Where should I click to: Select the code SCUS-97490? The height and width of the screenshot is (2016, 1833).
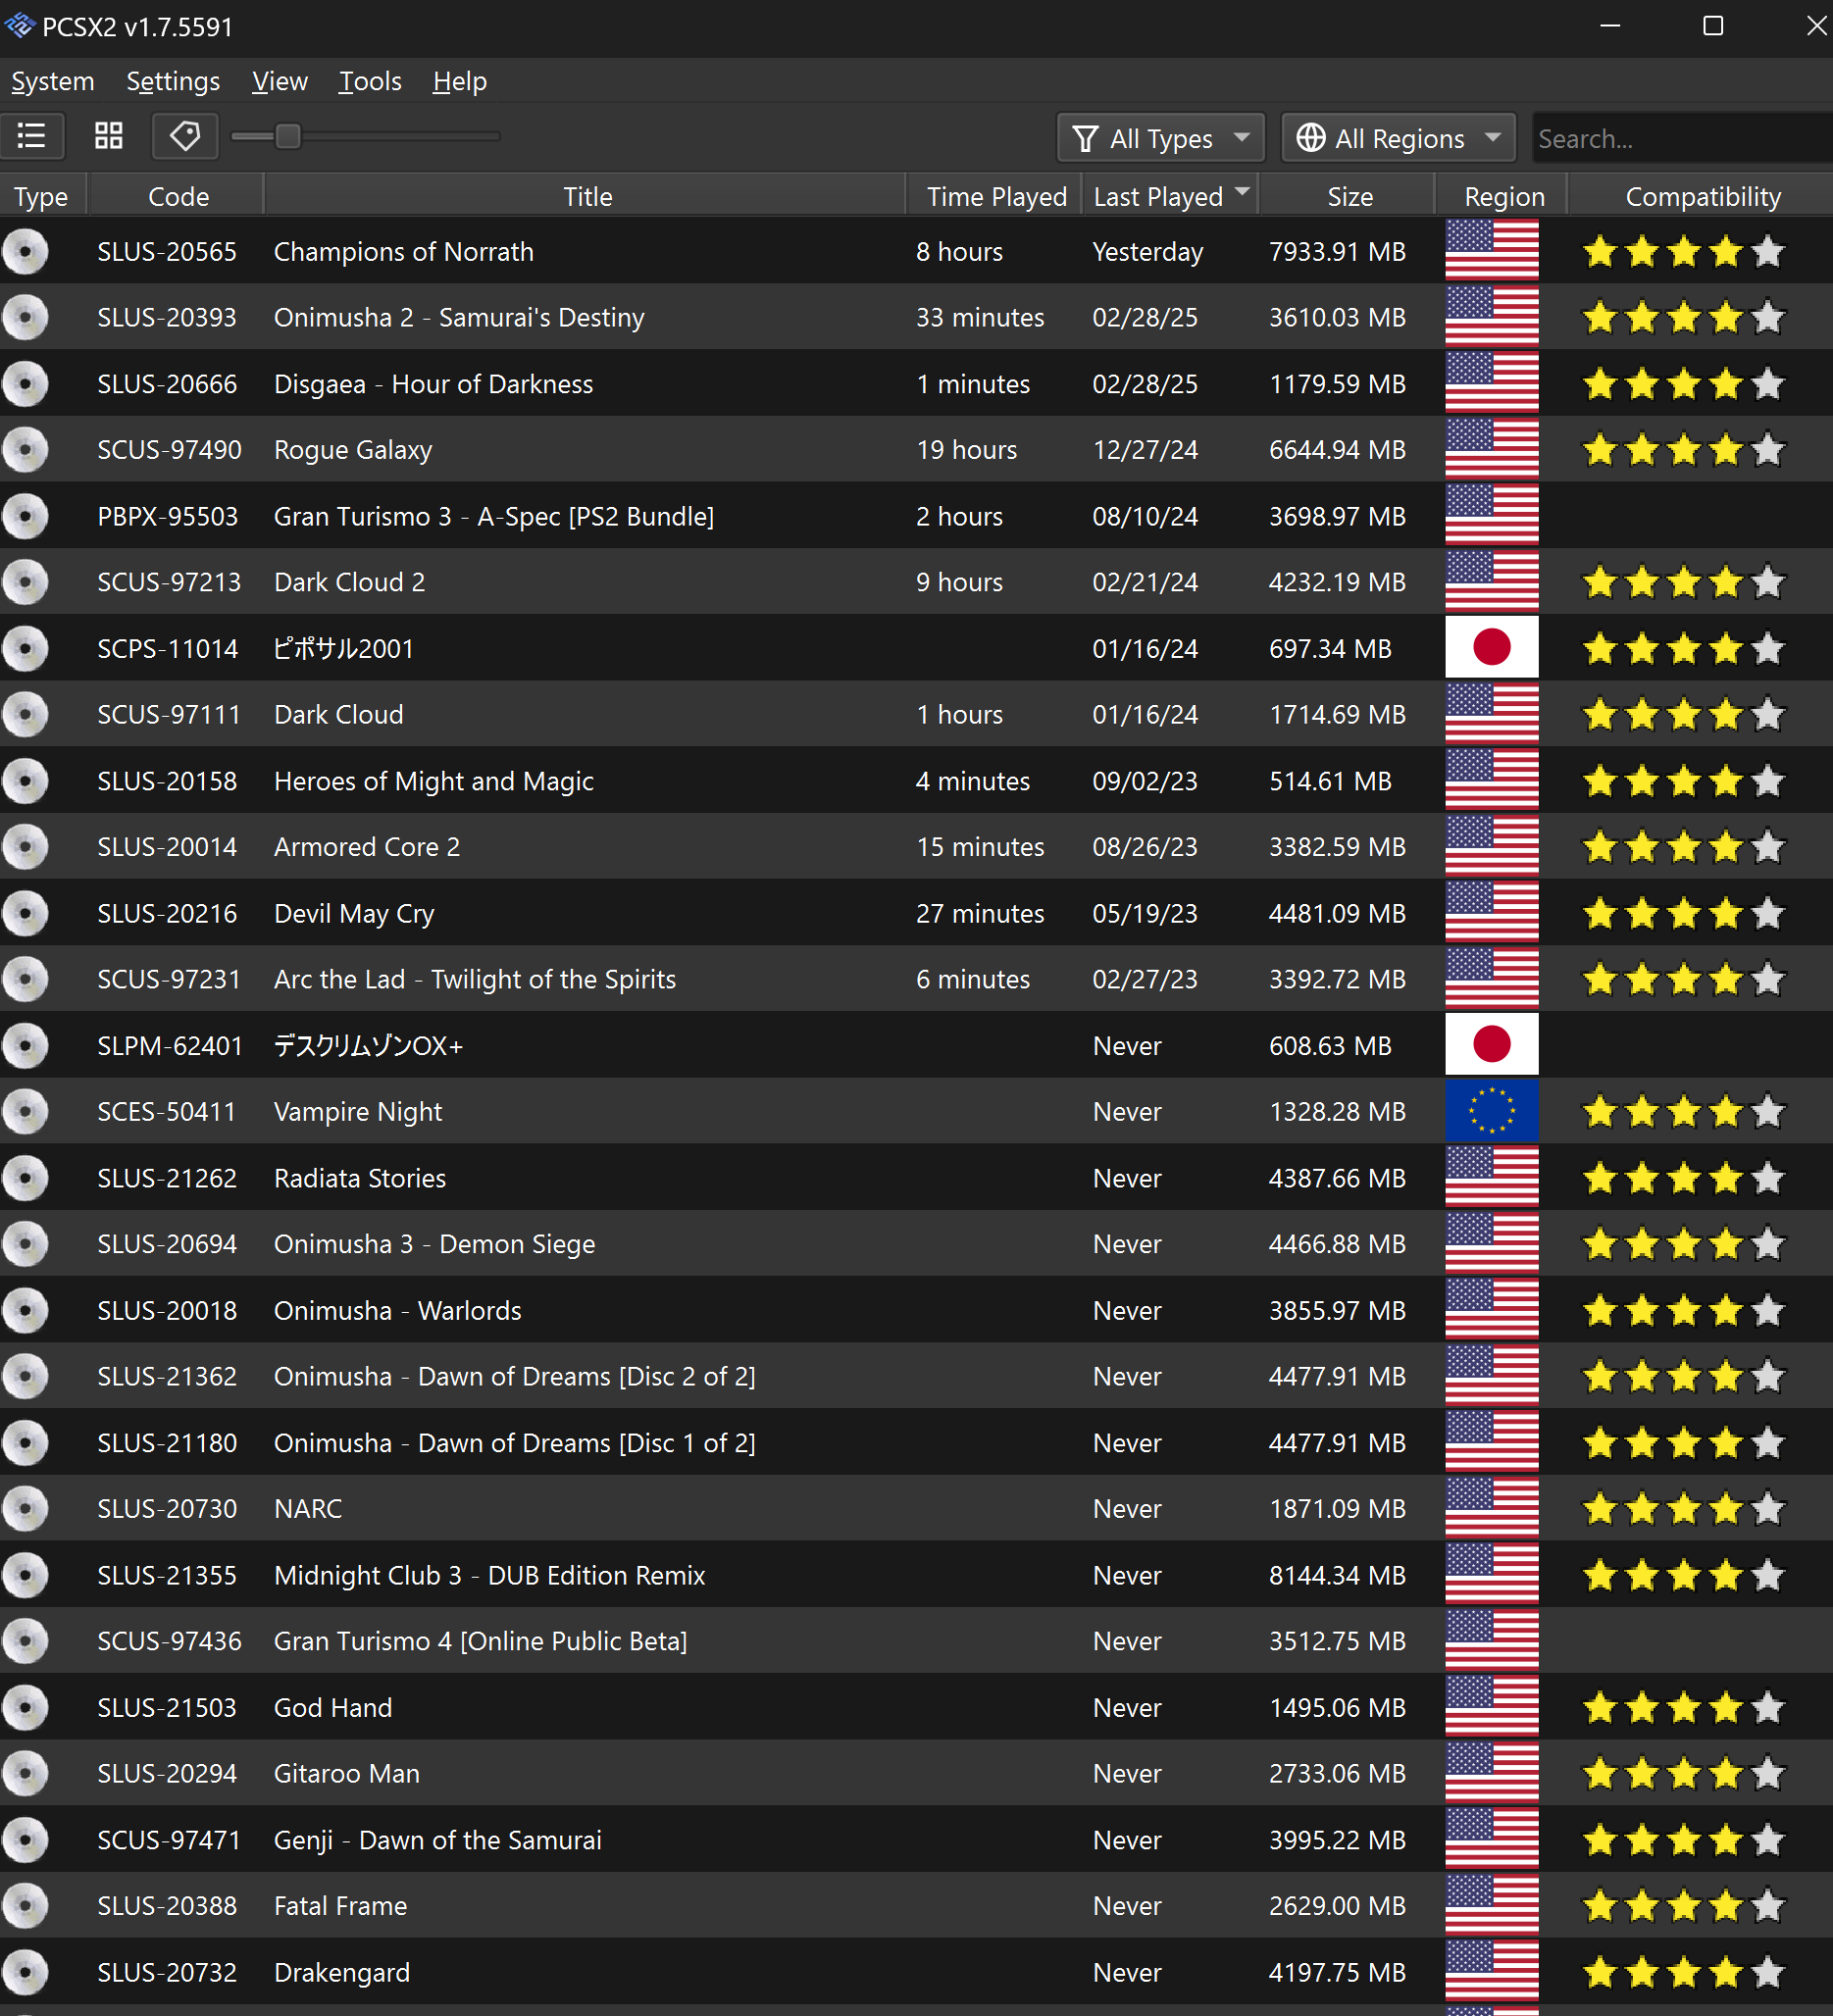coord(169,450)
